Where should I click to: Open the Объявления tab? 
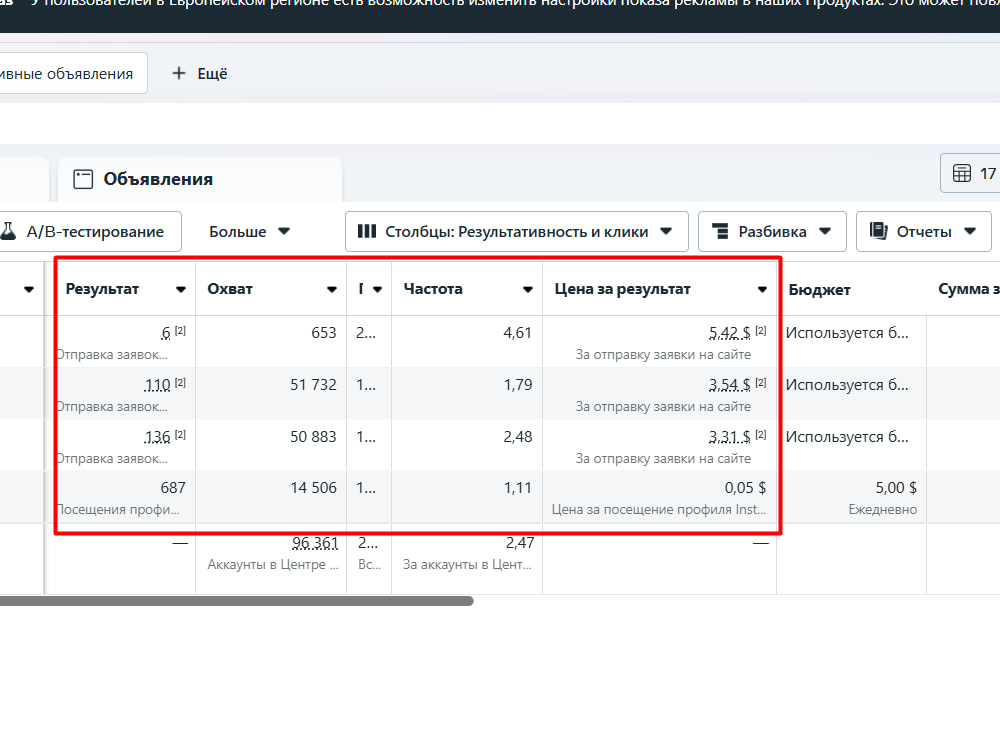200,179
